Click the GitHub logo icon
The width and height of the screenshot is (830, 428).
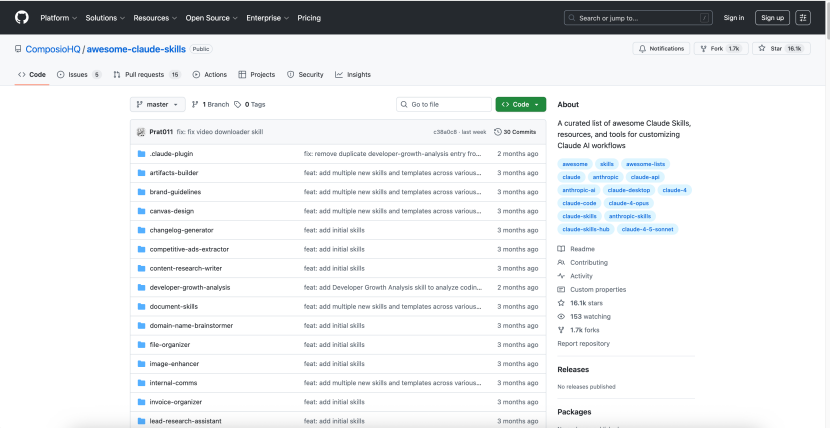(x=22, y=17)
